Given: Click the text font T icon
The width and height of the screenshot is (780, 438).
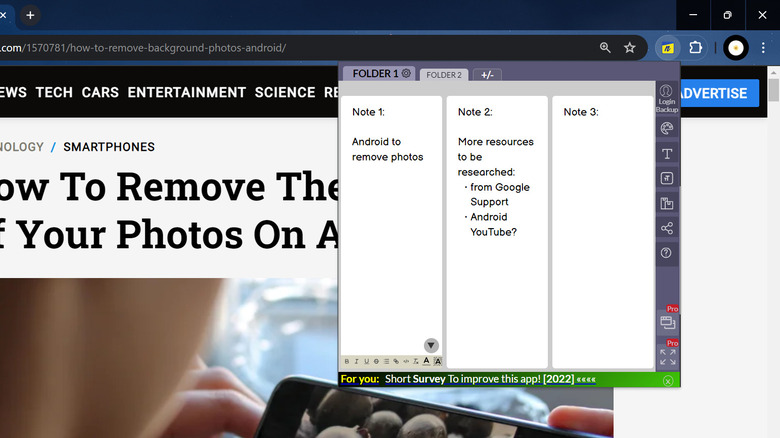Looking at the screenshot, I should [x=667, y=154].
